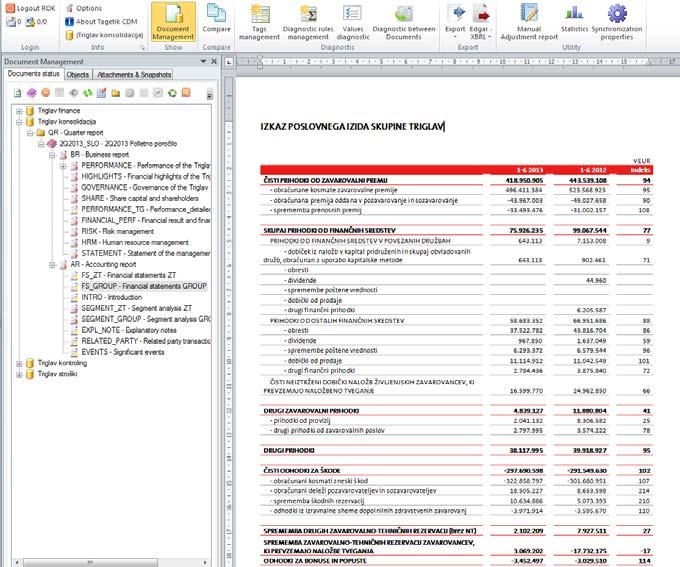Click the green refresh arrows toolbar icon

[x=88, y=93]
